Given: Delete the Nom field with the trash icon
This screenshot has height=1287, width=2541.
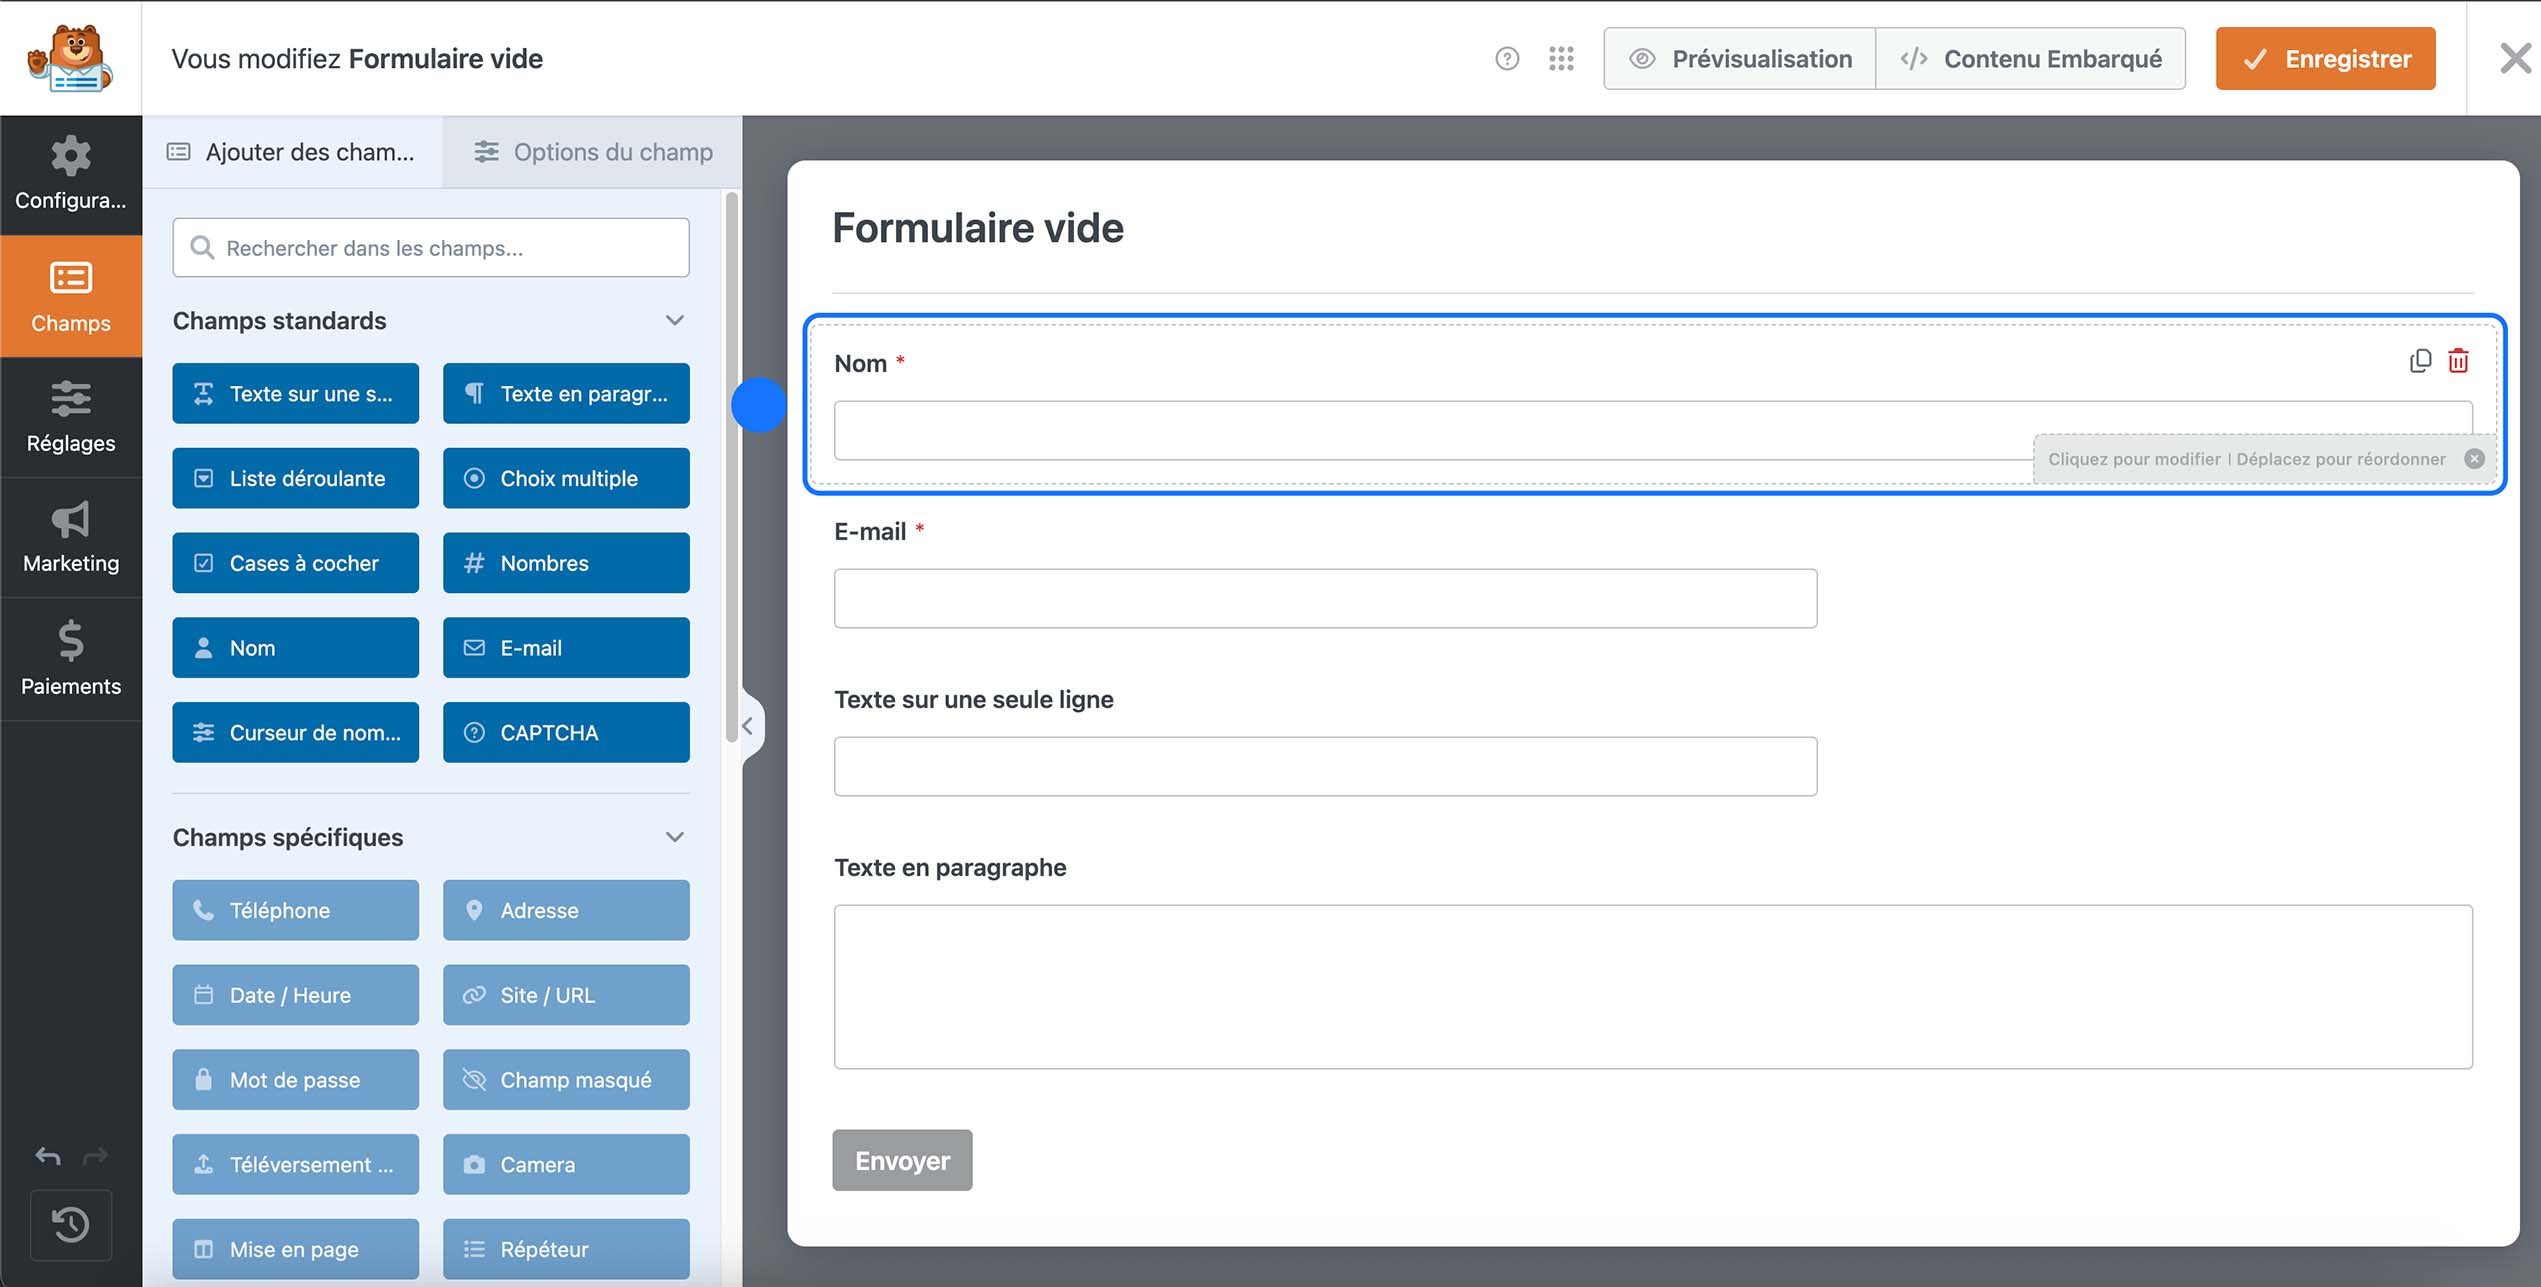Looking at the screenshot, I should pos(2459,361).
